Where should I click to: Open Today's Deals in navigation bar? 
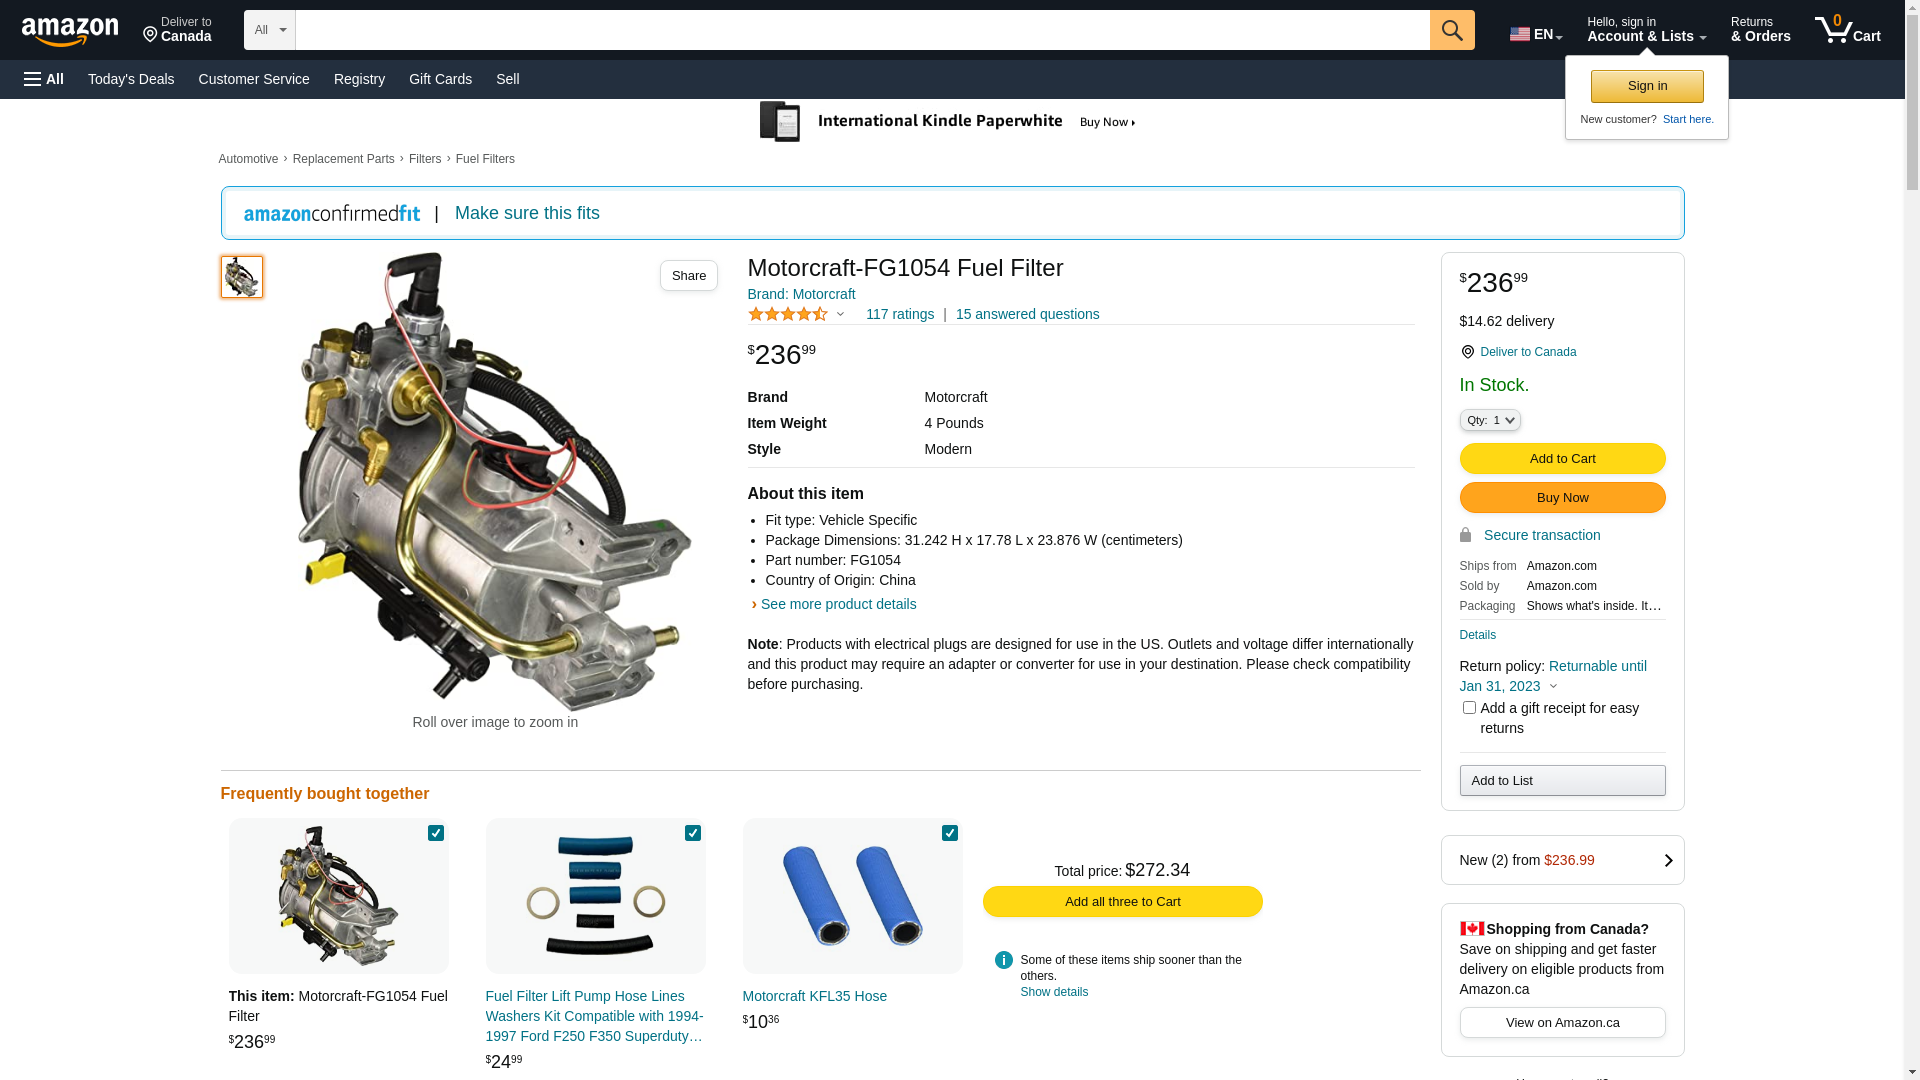point(131,79)
